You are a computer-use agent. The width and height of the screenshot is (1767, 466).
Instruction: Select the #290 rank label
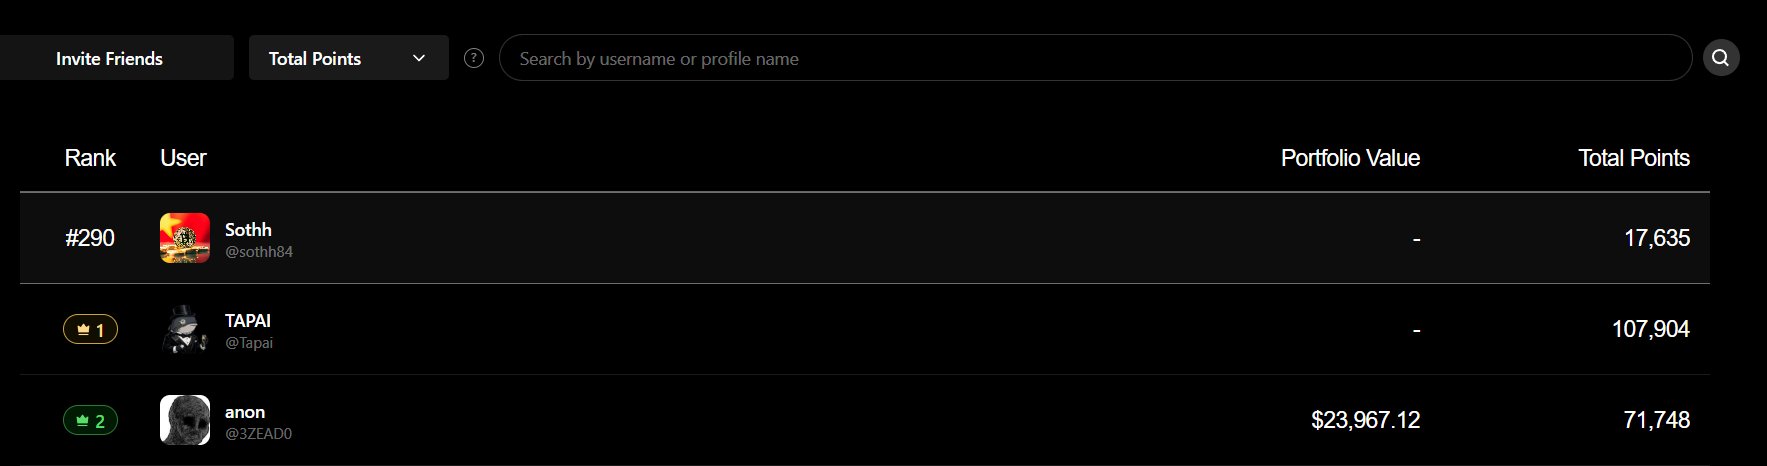pyautogui.click(x=90, y=238)
